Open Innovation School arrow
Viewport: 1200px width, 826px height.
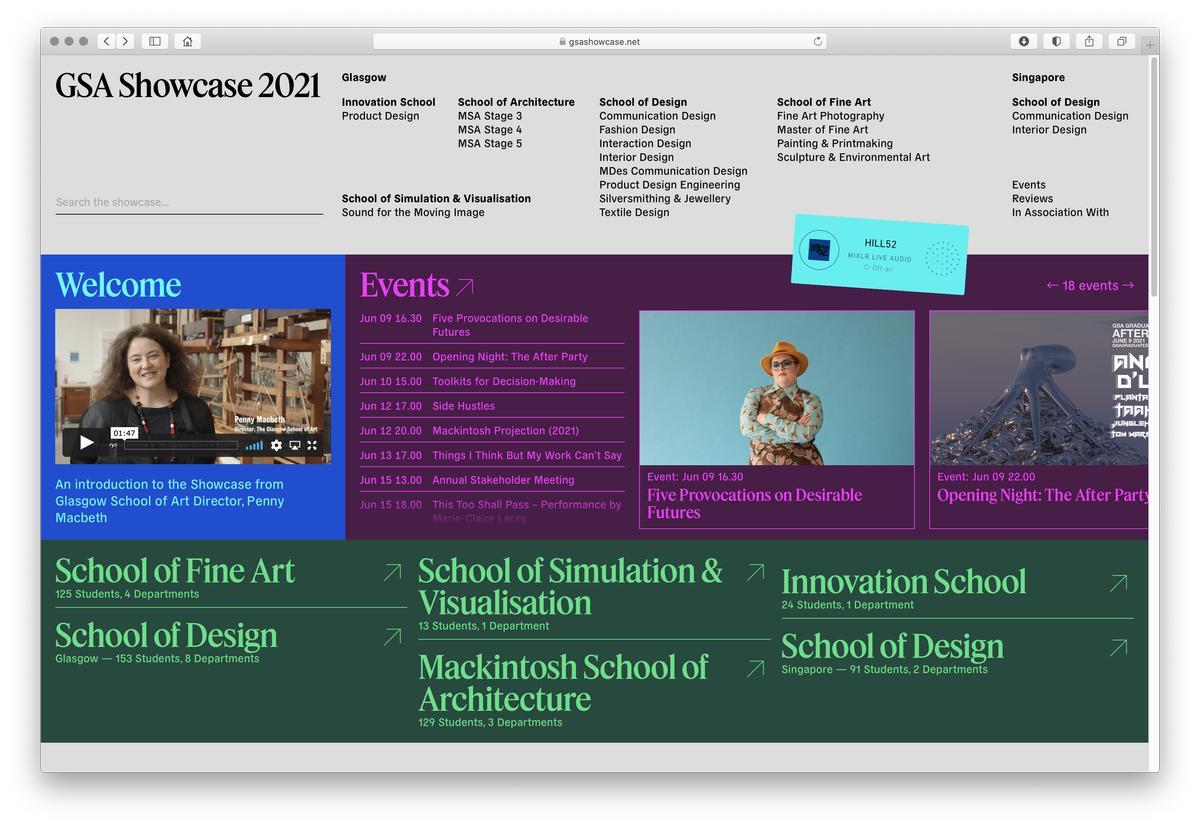click(x=1118, y=582)
